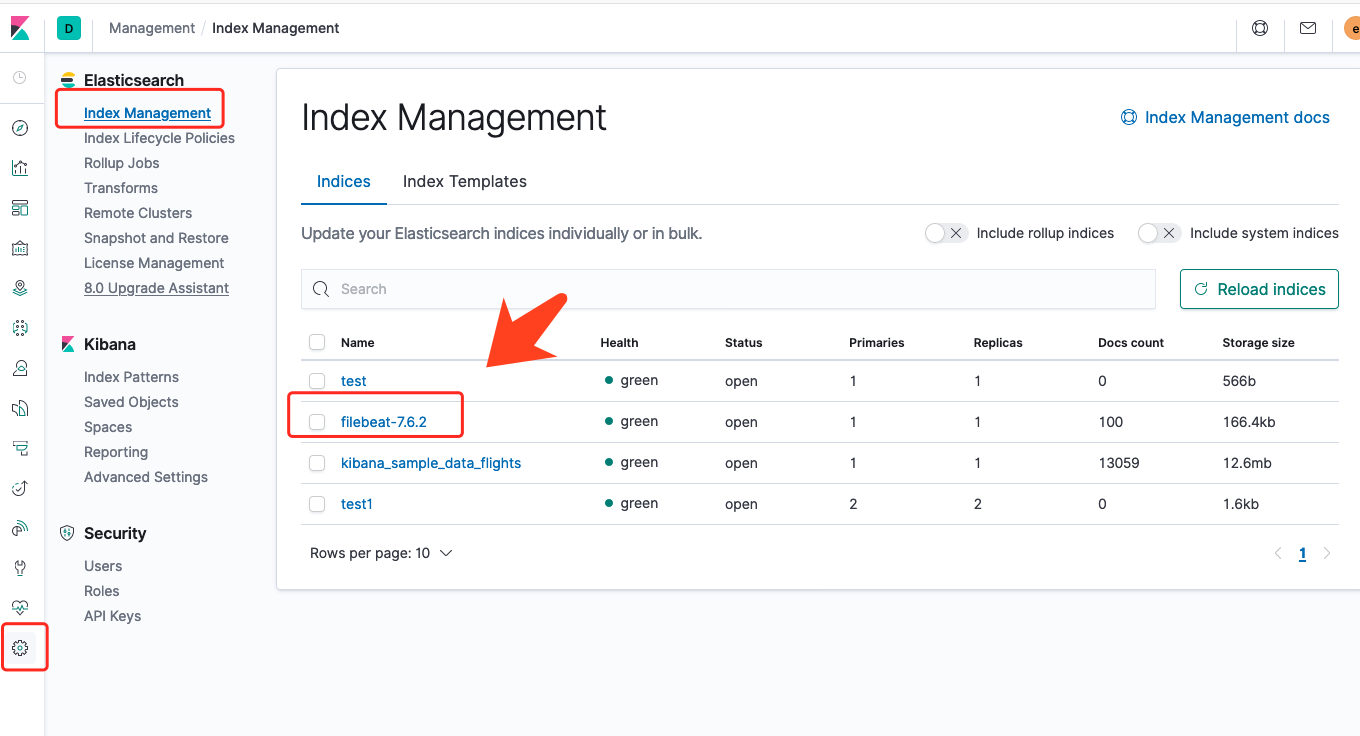This screenshot has height=736, width=1360.
Task: Open the Dashboard app icon
Action: (x=20, y=208)
